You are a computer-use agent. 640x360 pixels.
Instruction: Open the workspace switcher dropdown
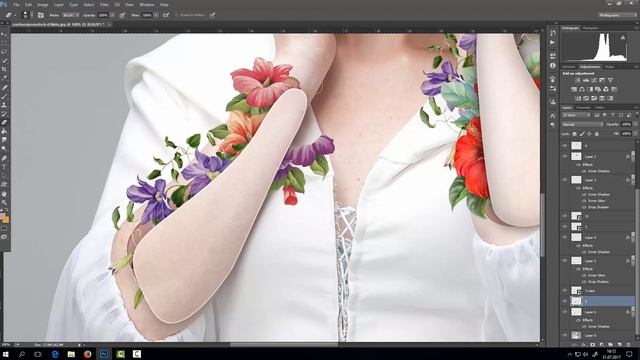pos(618,15)
